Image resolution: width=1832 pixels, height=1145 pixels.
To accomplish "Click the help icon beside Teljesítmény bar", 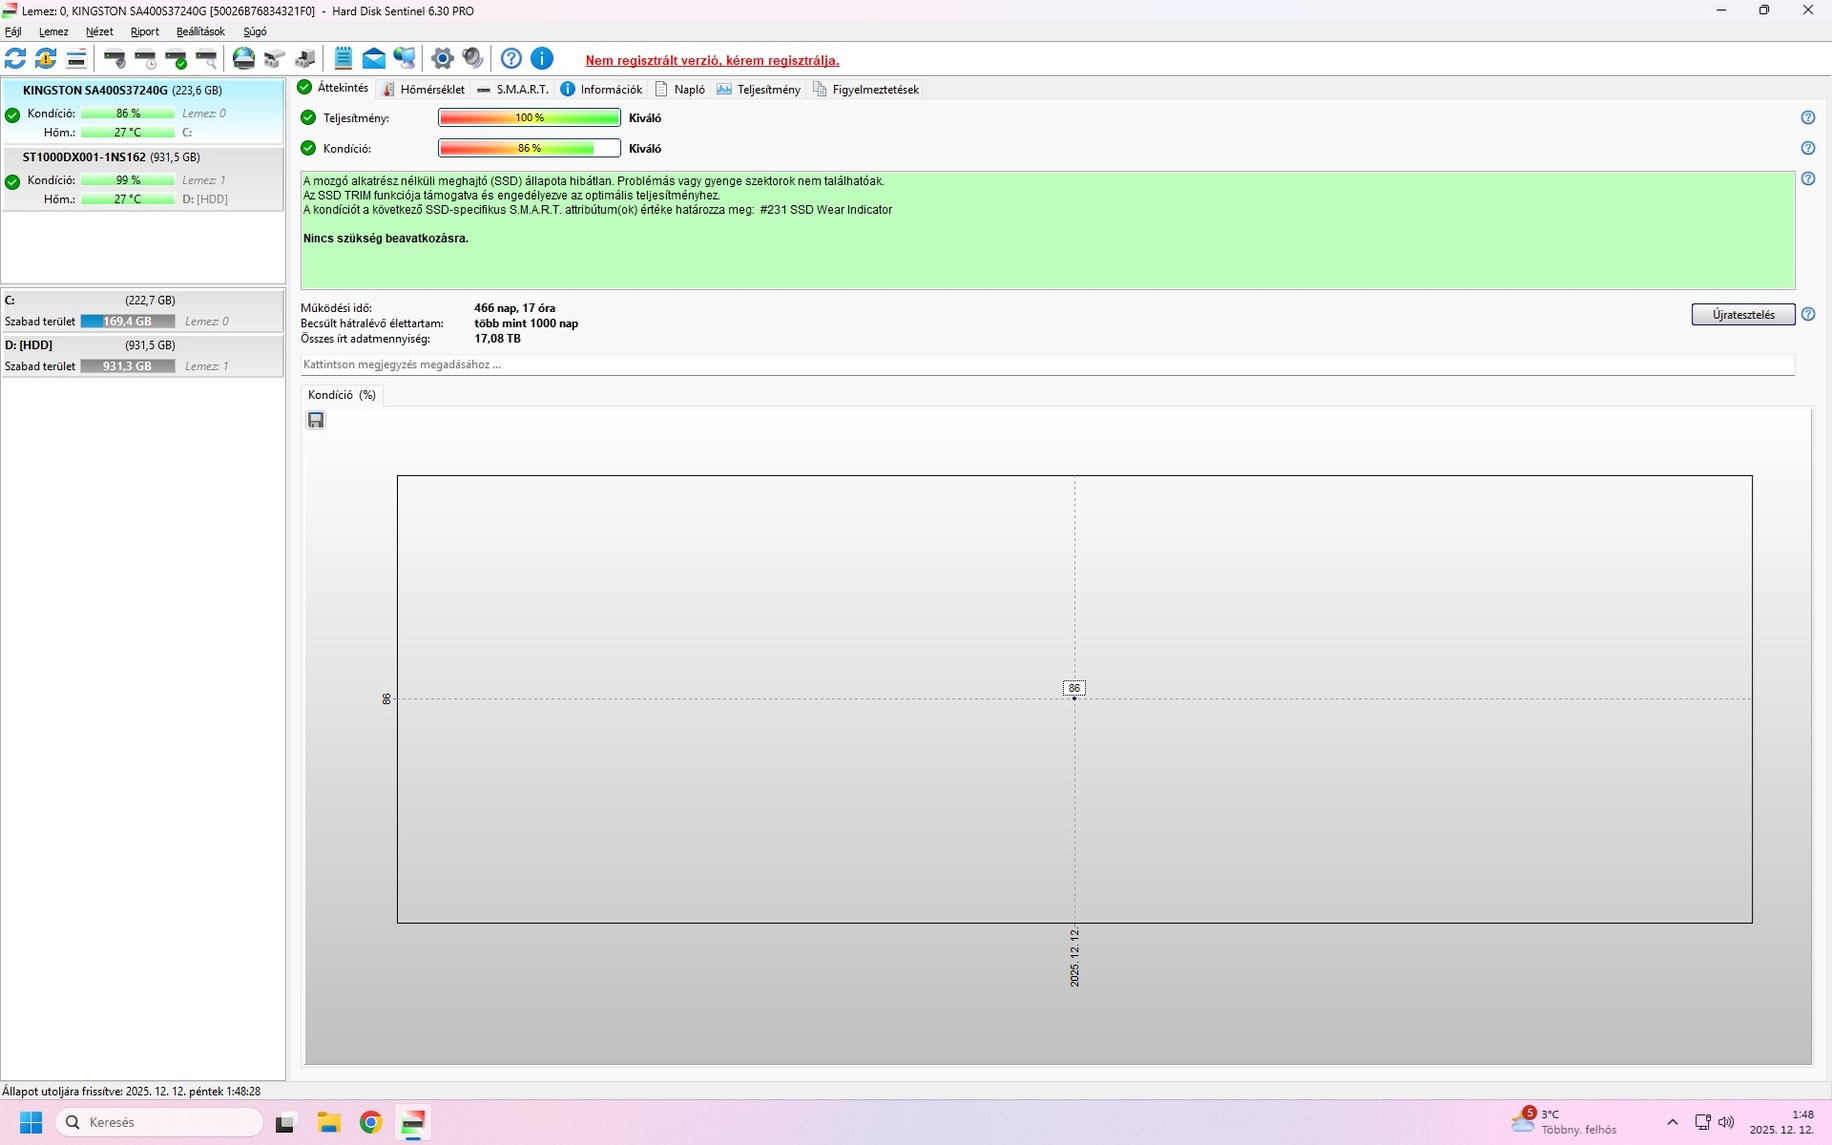I will (1808, 117).
